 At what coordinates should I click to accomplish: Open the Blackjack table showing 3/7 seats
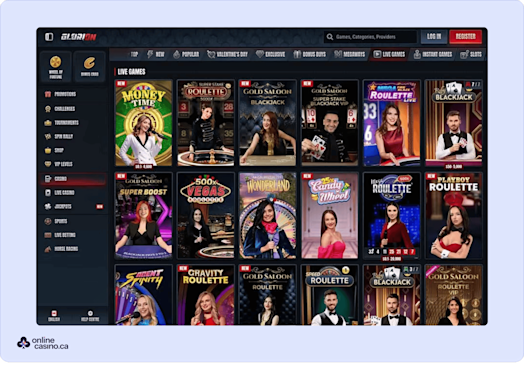coord(391,295)
